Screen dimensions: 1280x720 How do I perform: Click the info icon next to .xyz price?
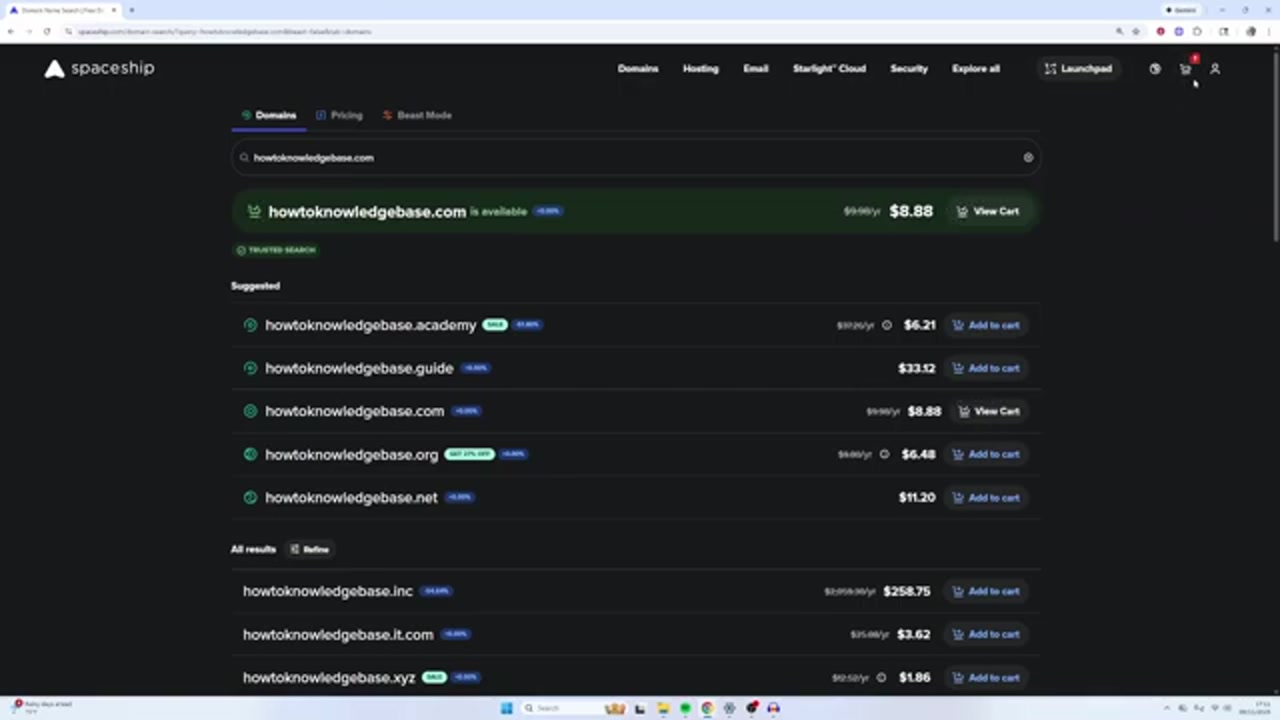tap(881, 678)
